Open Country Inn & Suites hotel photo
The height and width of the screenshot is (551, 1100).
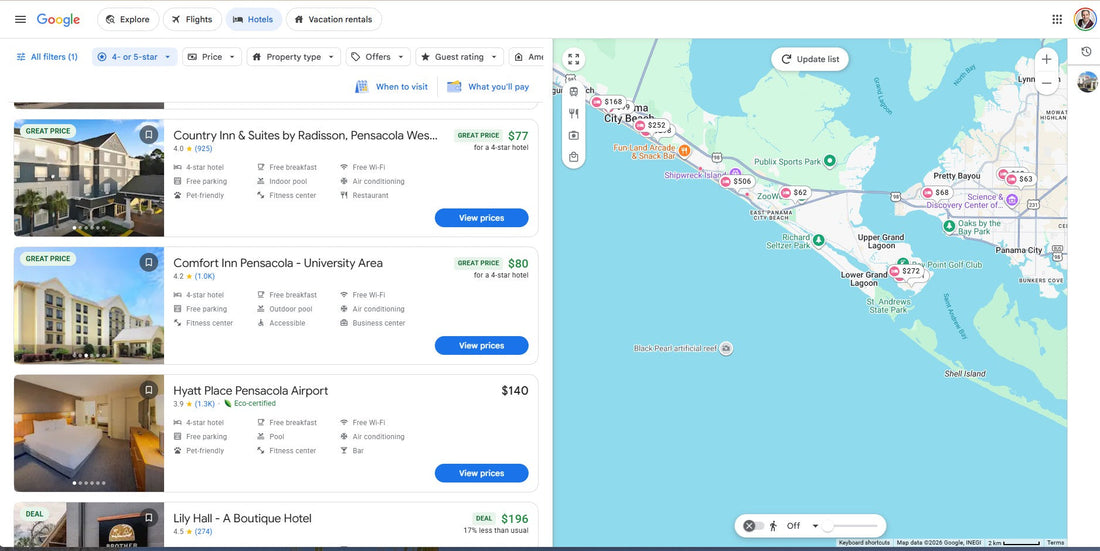(x=89, y=178)
